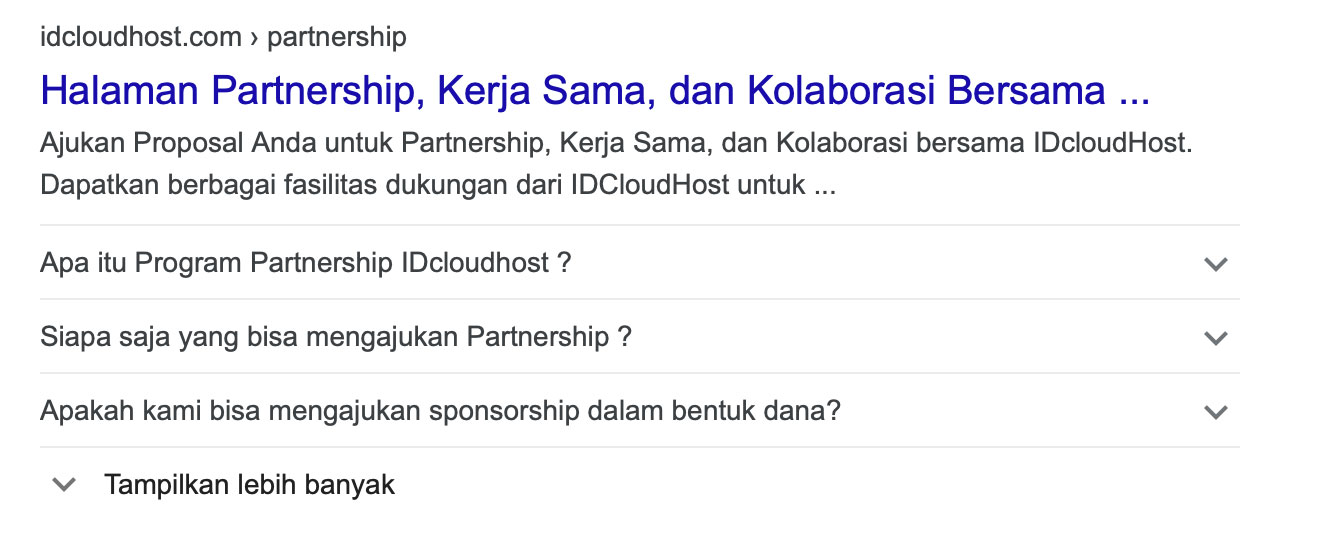
Task: Open the Halaman Partnership result title link
Action: tap(594, 91)
